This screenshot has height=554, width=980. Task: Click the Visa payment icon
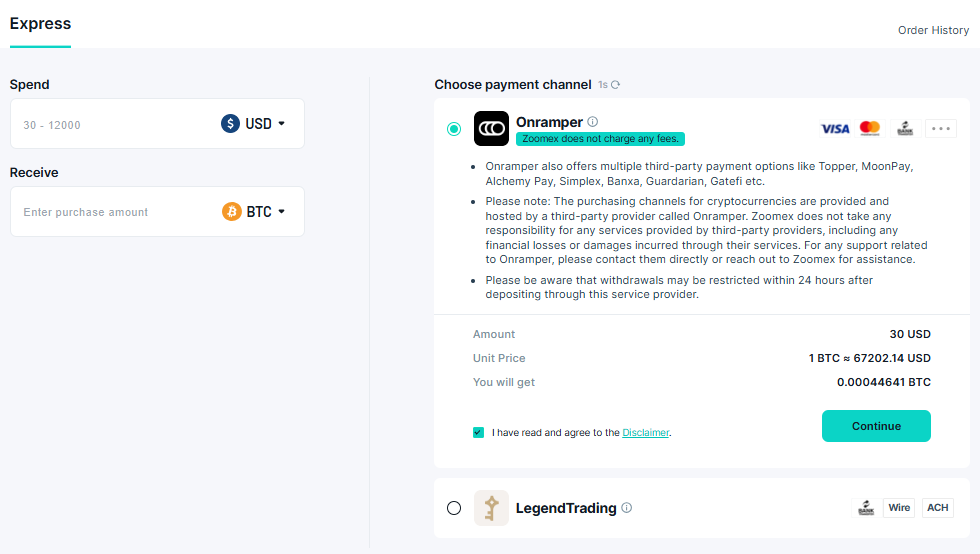[x=835, y=129]
